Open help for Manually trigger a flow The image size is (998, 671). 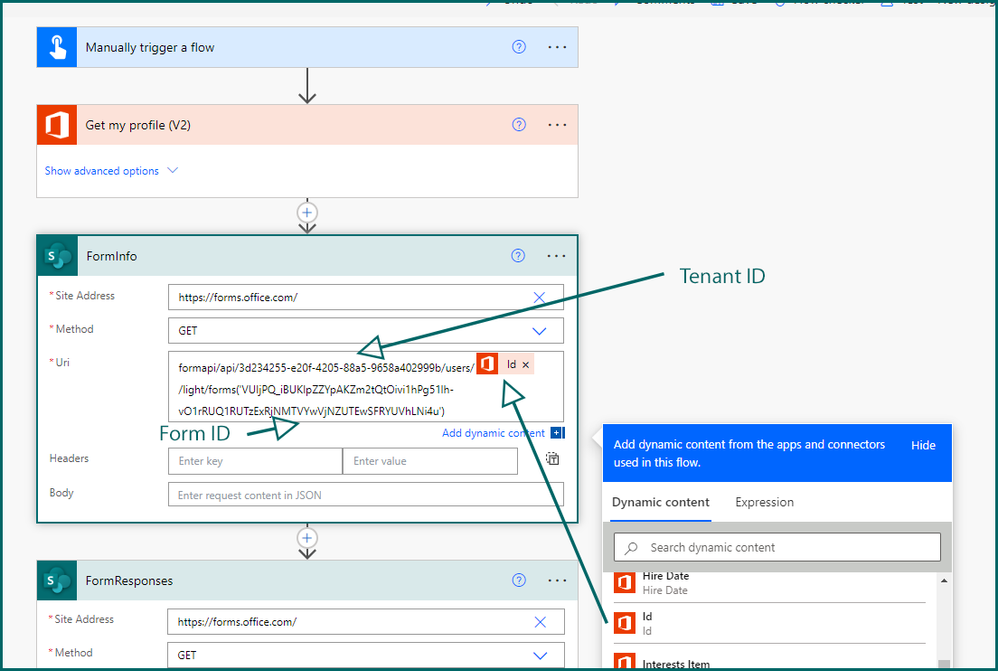pyautogui.click(x=519, y=46)
